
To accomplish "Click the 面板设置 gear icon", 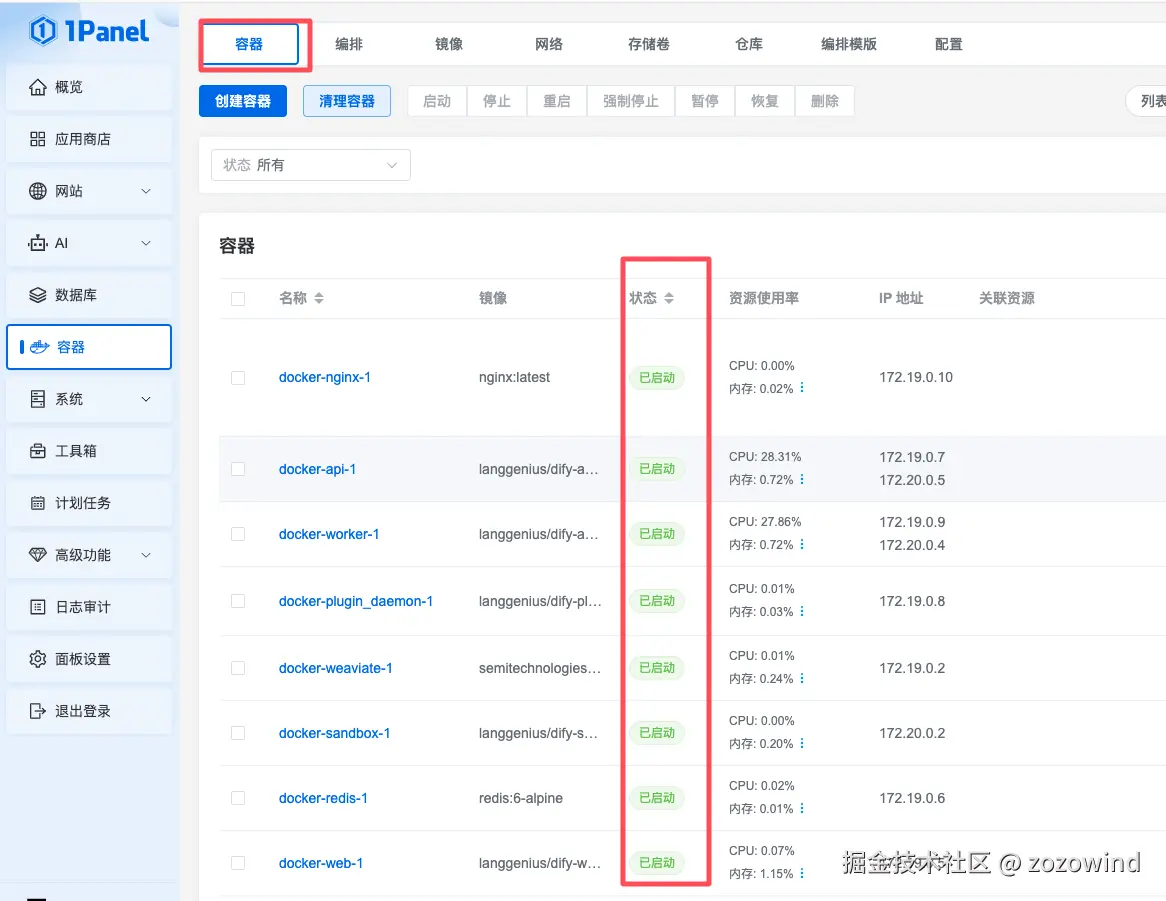I will click(37, 659).
